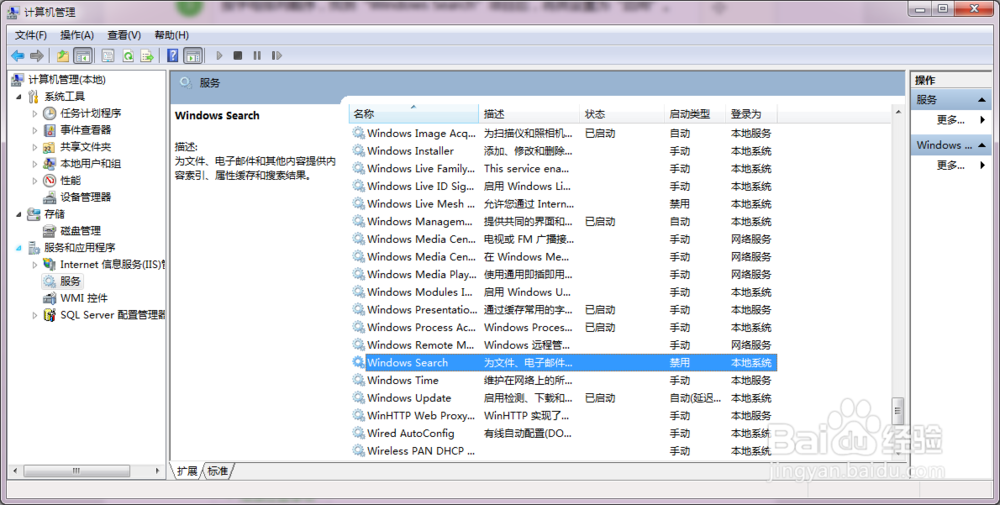Expand the Internet 信息服务(IIS) node arrow
Screen dimensions: 1000x505
(x=34, y=265)
